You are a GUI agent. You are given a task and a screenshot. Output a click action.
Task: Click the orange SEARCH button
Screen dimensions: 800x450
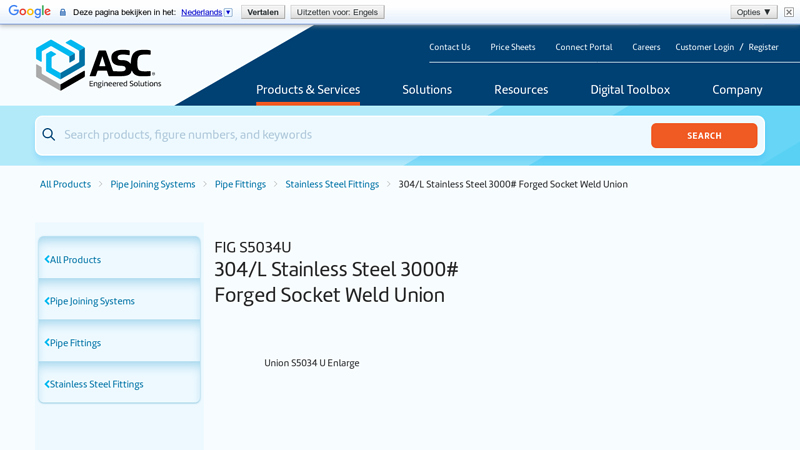tap(704, 136)
